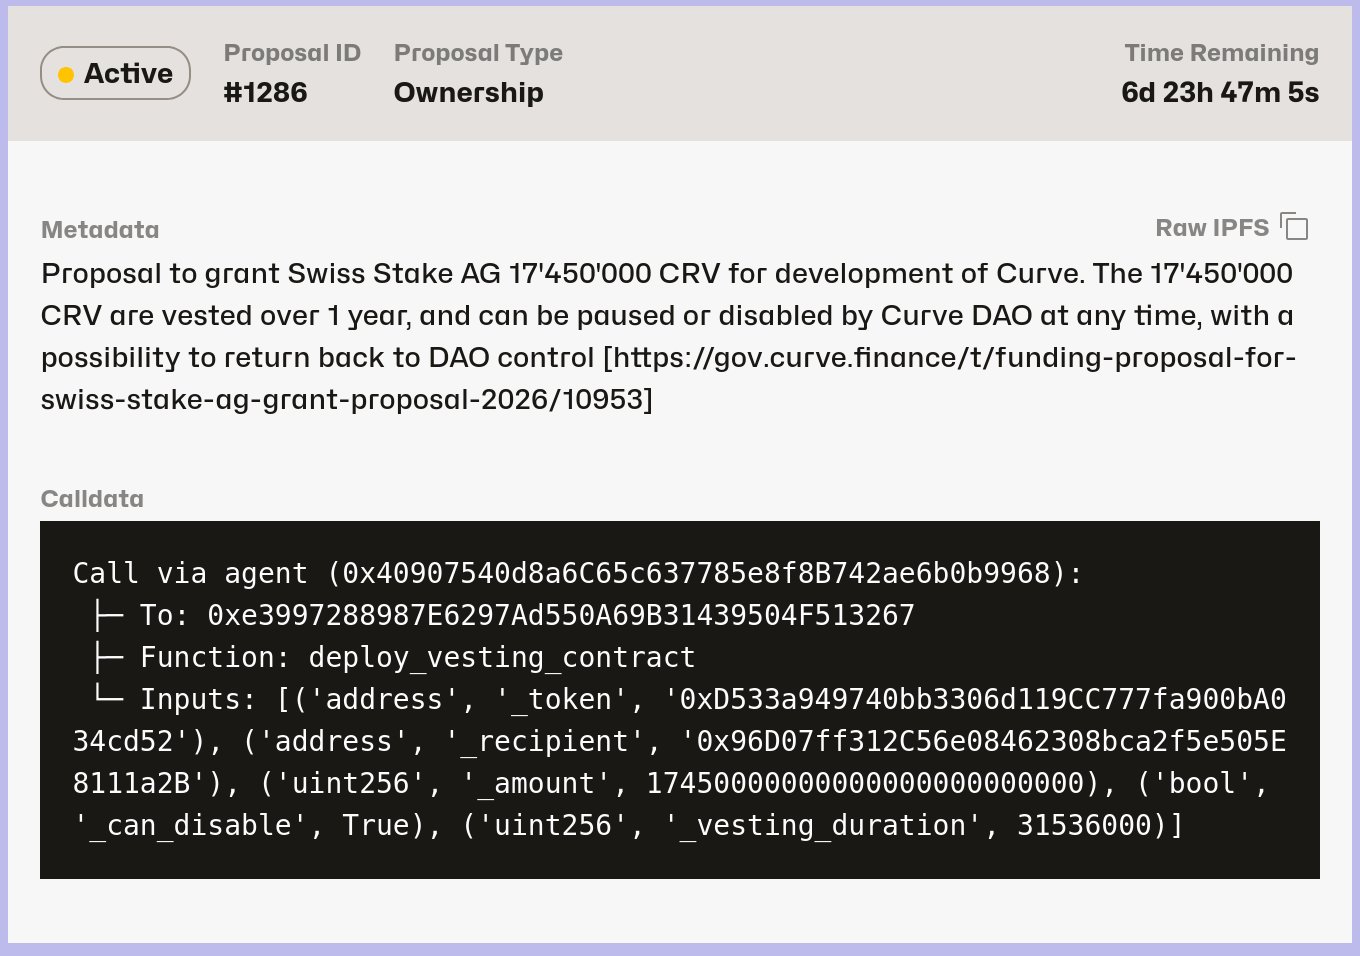
Task: Click the Proposal ID #1286
Action: pos(265,92)
